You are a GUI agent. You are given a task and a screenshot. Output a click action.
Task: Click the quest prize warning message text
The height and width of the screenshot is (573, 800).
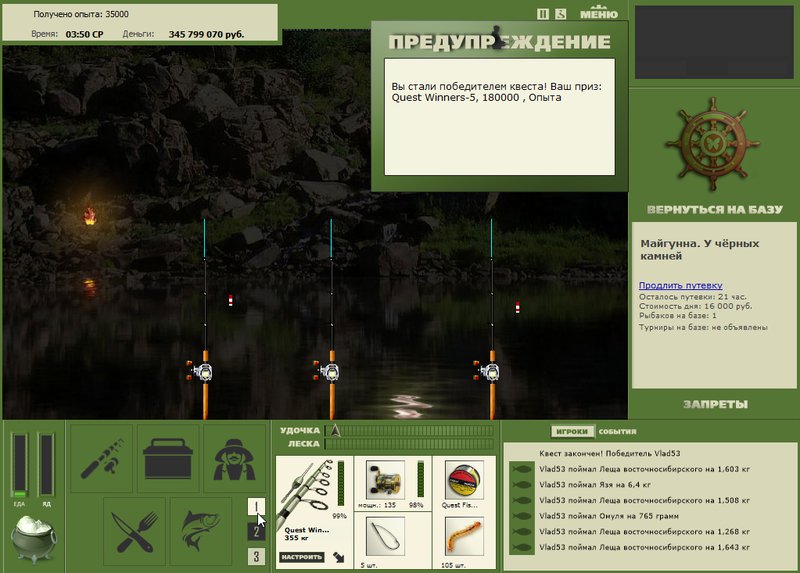496,92
